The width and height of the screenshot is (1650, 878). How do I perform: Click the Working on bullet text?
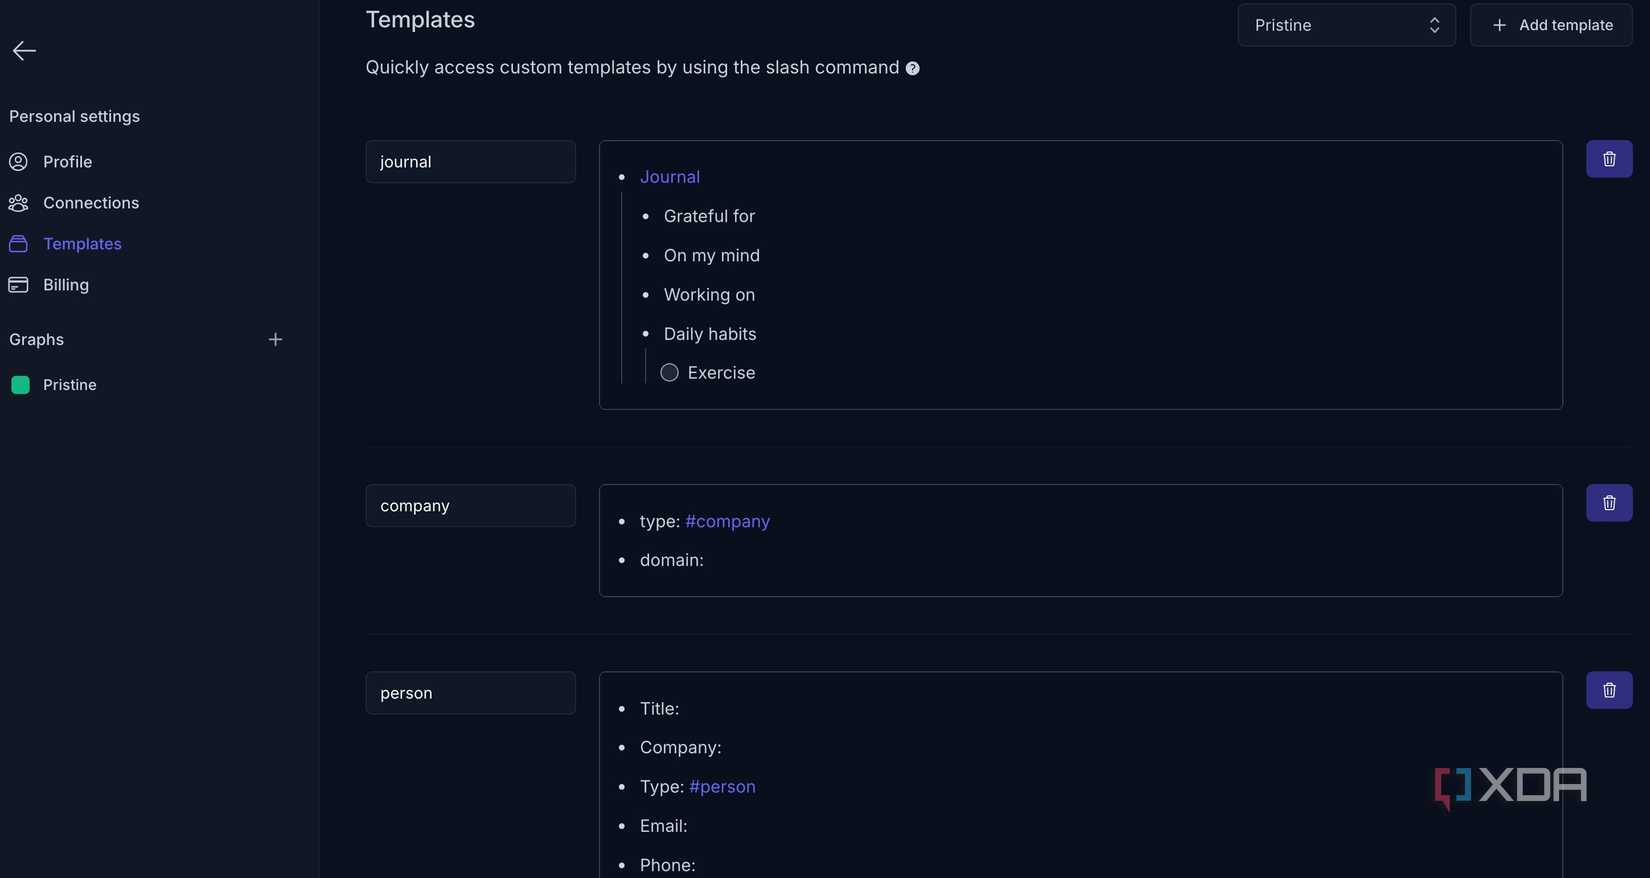point(709,294)
